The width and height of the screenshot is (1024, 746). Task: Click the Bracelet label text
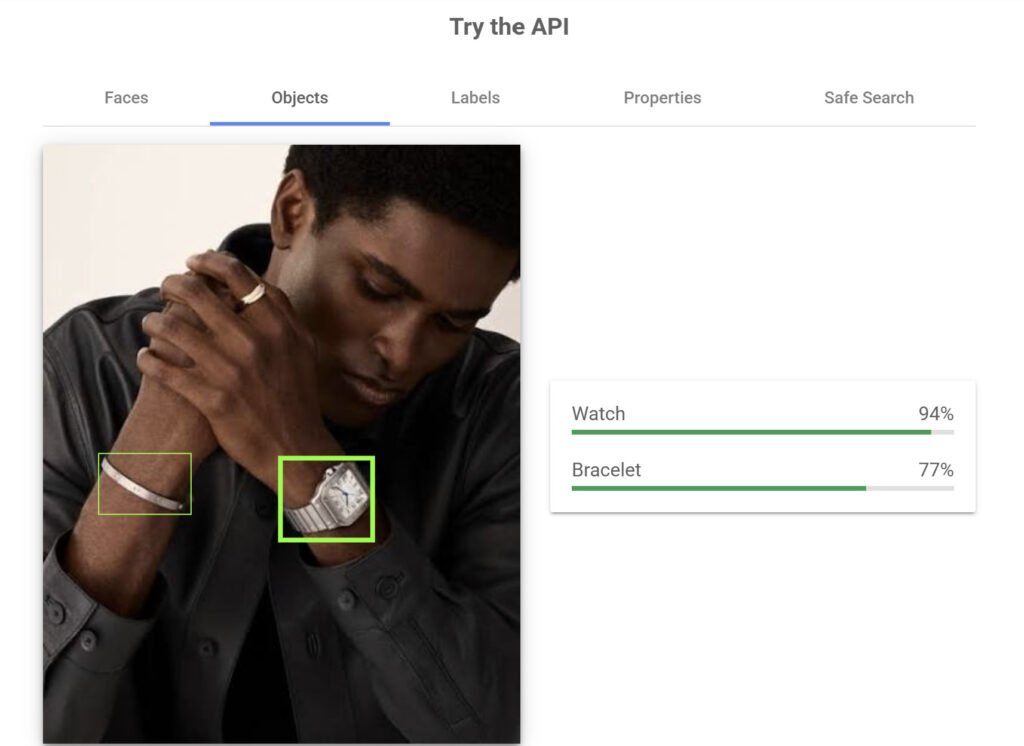coord(606,470)
